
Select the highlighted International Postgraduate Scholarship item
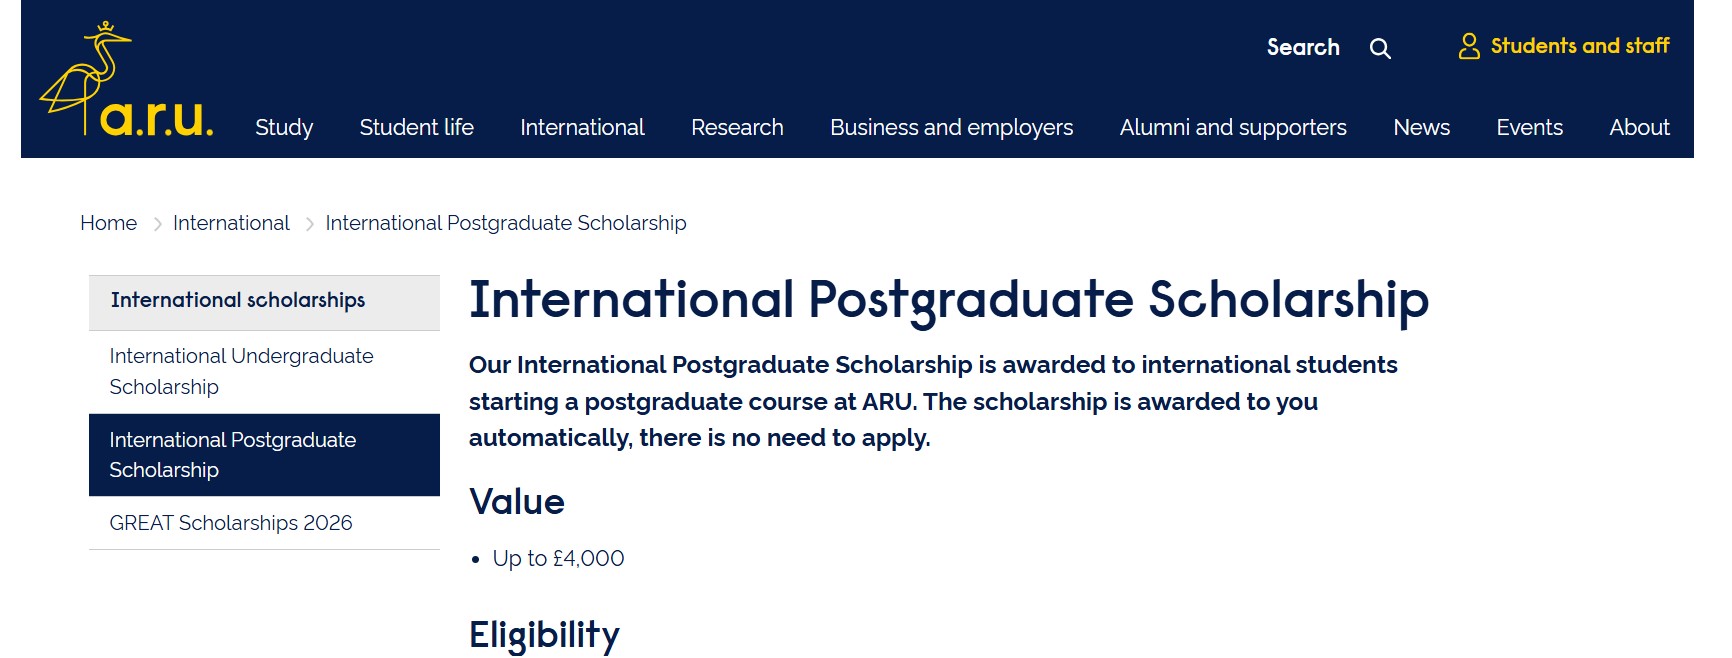(x=232, y=455)
